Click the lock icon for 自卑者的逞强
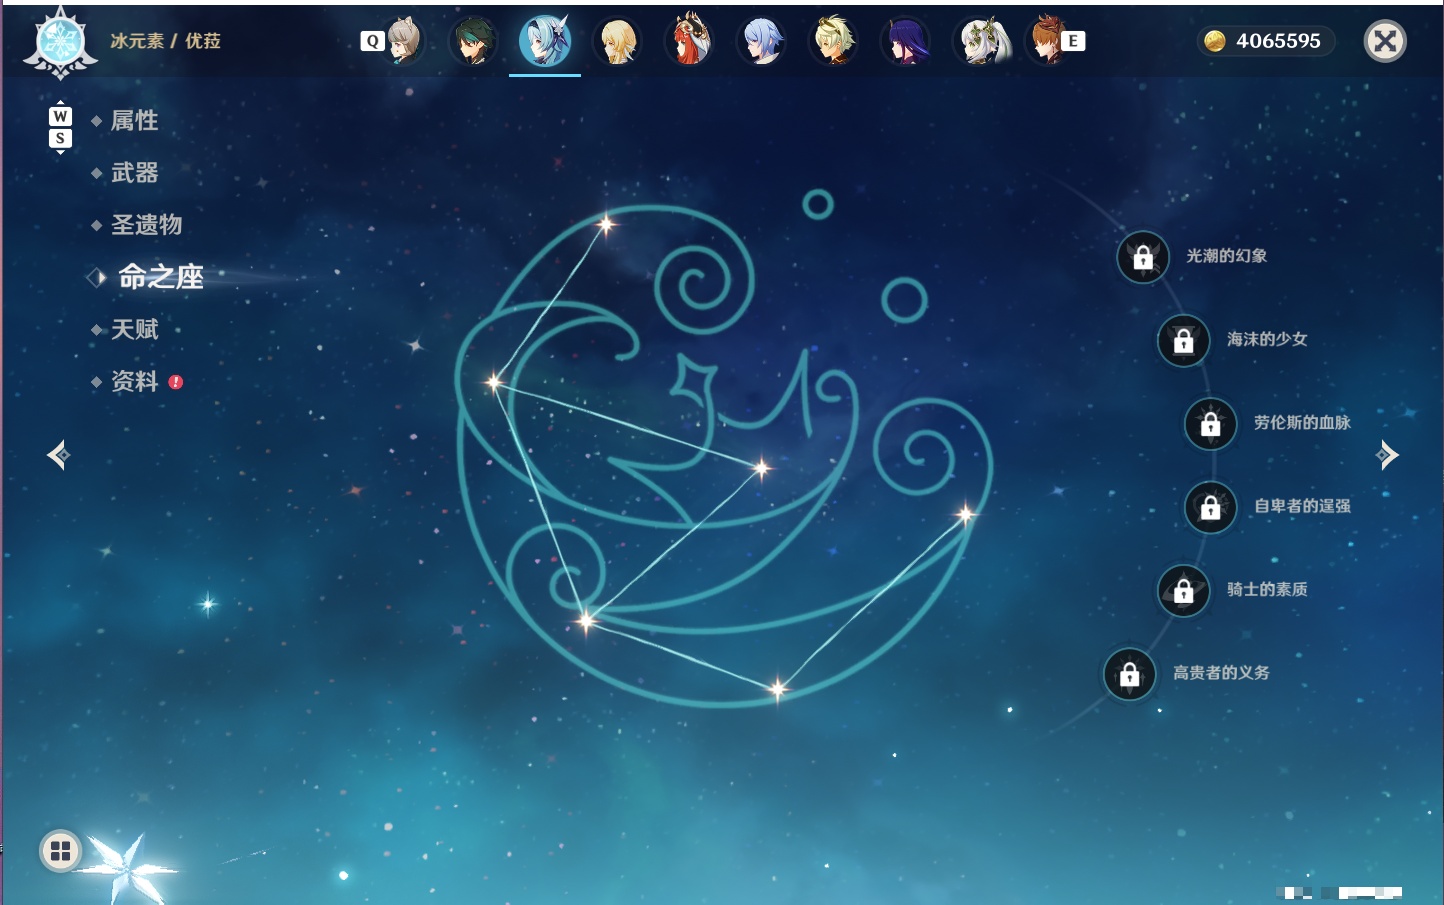Image resolution: width=1444 pixels, height=905 pixels. click(x=1211, y=507)
